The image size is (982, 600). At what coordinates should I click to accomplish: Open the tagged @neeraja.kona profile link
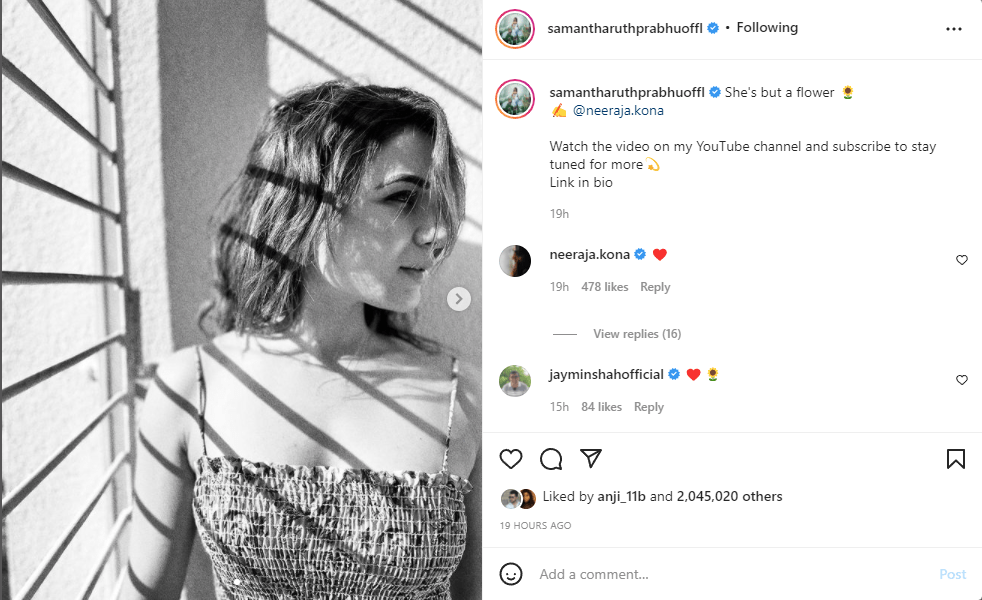point(618,111)
